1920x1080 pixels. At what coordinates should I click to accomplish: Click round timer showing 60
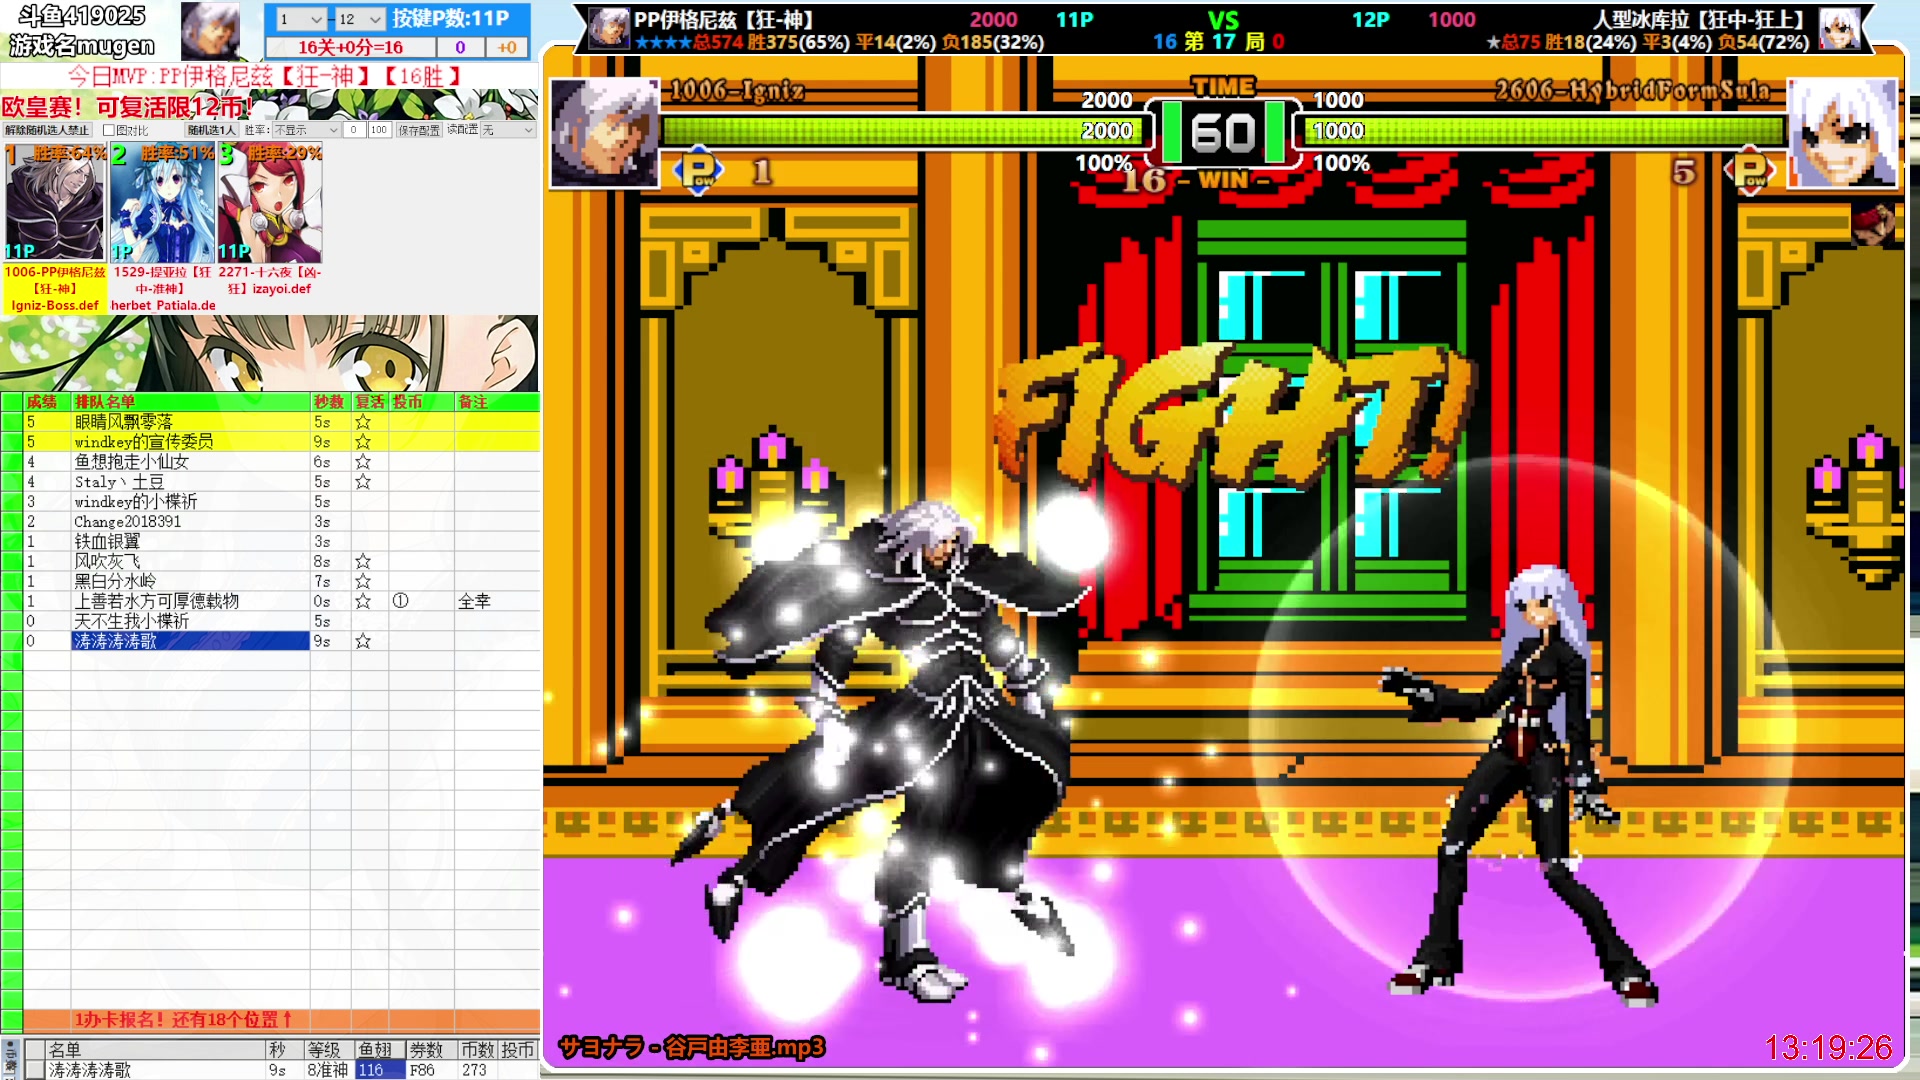pos(1223,132)
